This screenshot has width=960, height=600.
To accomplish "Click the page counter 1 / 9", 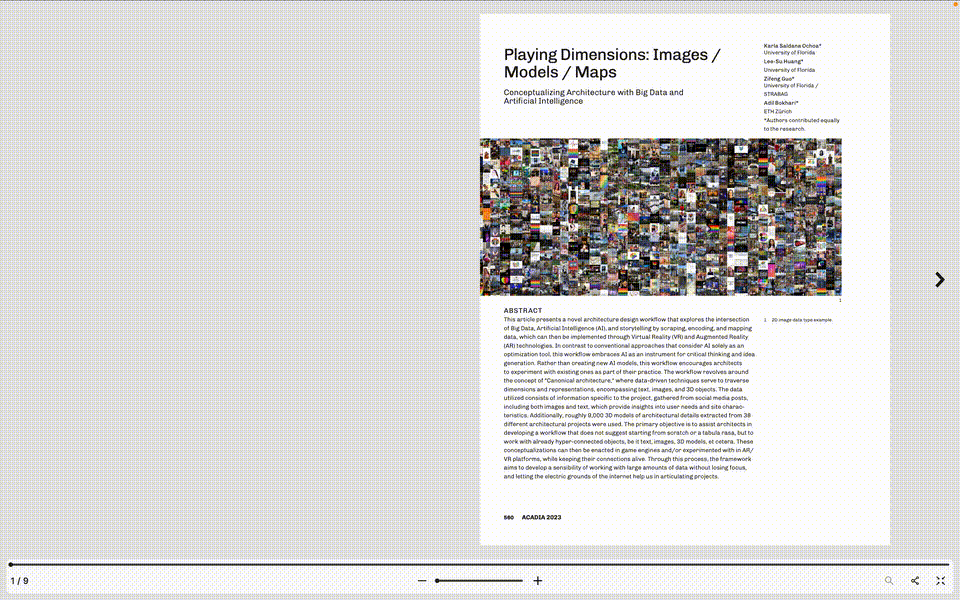I will [20, 581].
